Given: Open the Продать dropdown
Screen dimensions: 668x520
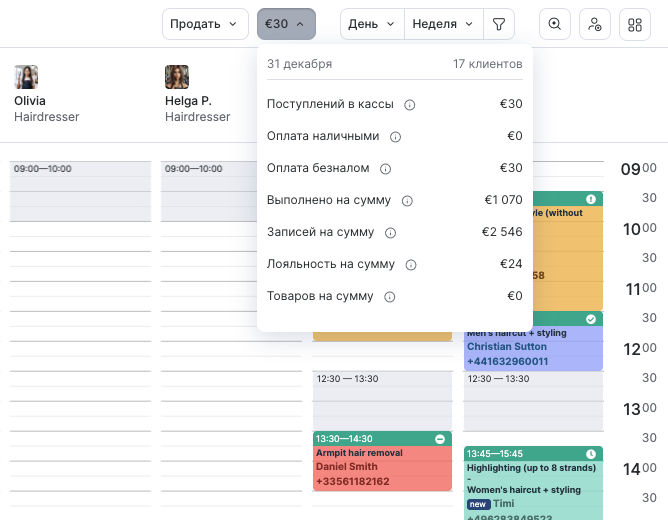Looking at the screenshot, I should click(205, 24).
